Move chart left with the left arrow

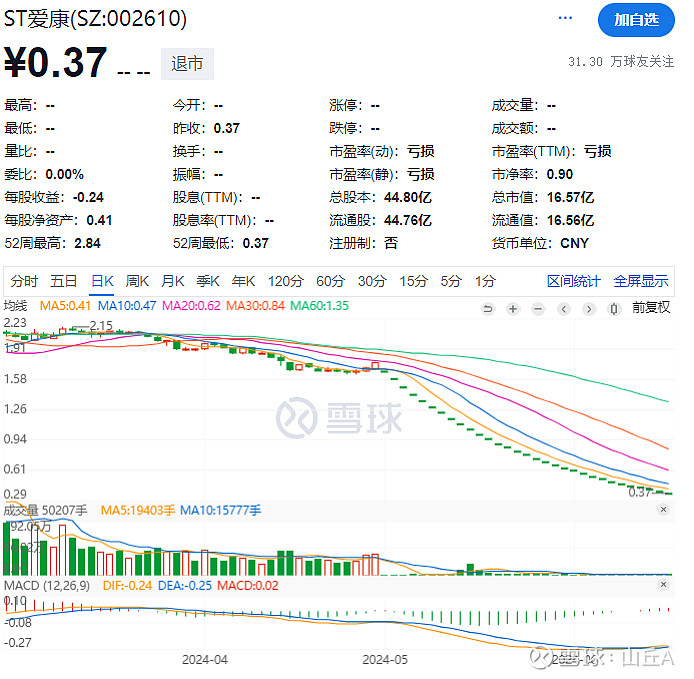[x=563, y=309]
